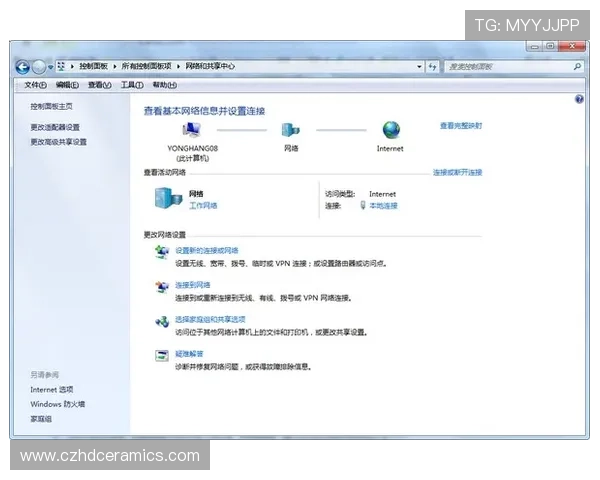Select 所有控制面板项 breadcrumb
The width and height of the screenshot is (600, 480).
[146, 66]
